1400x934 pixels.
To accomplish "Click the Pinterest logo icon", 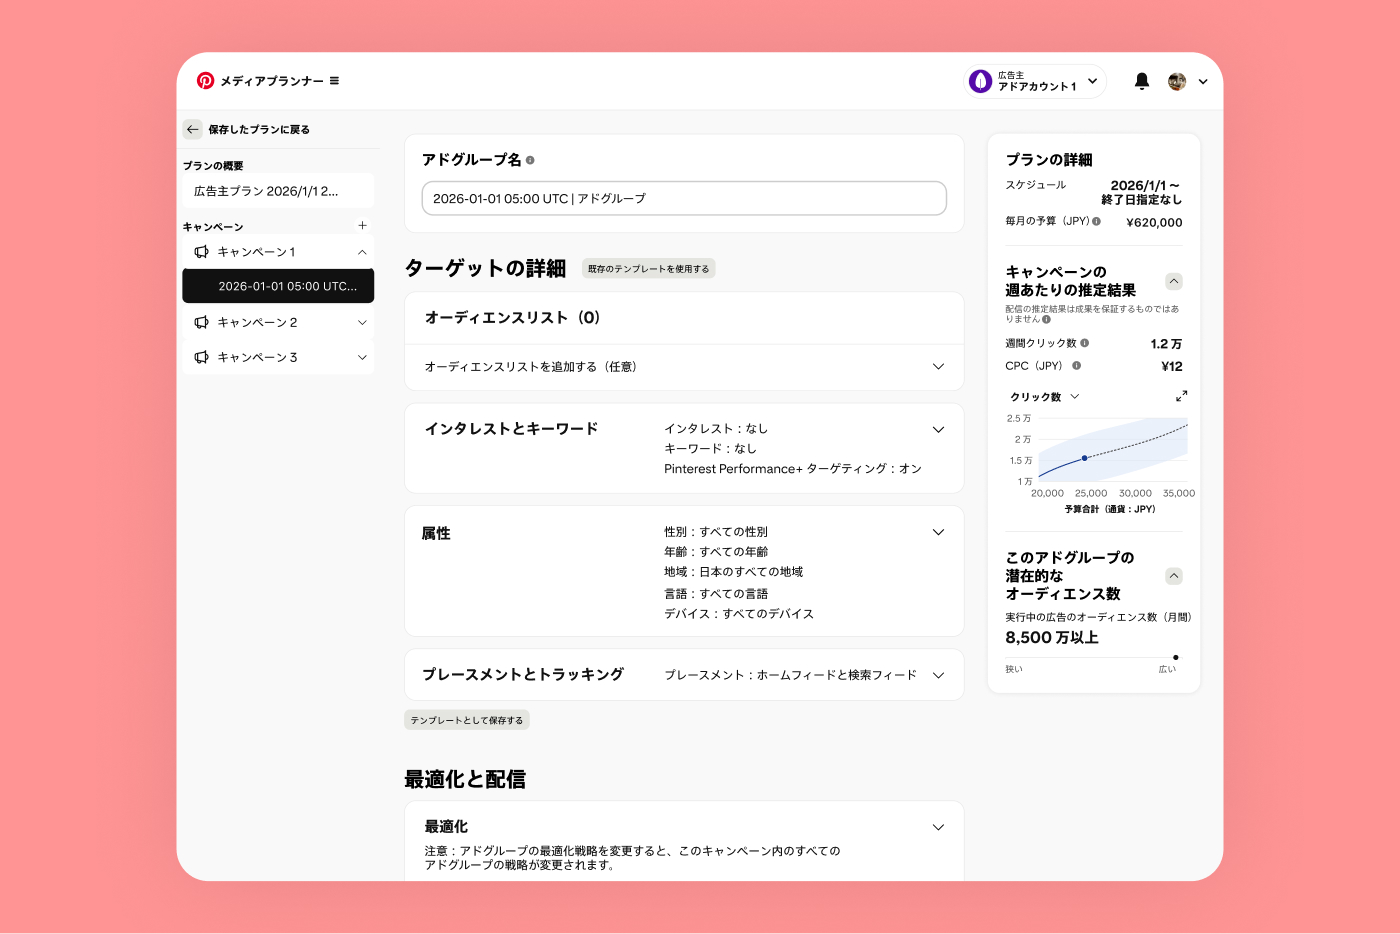I will (x=205, y=81).
